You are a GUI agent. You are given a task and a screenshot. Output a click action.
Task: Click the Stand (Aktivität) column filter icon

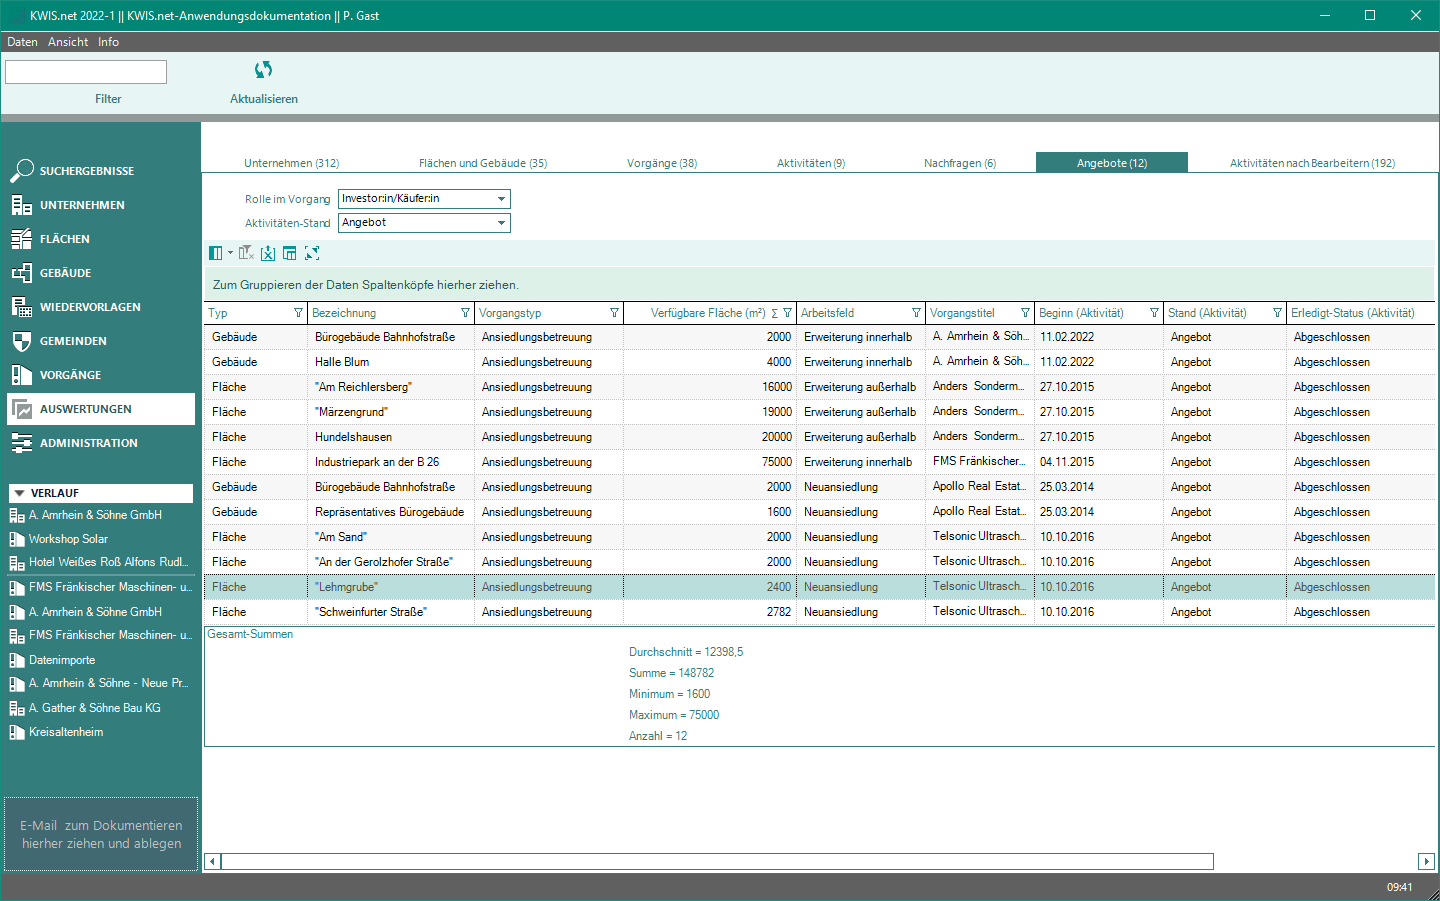click(1277, 313)
